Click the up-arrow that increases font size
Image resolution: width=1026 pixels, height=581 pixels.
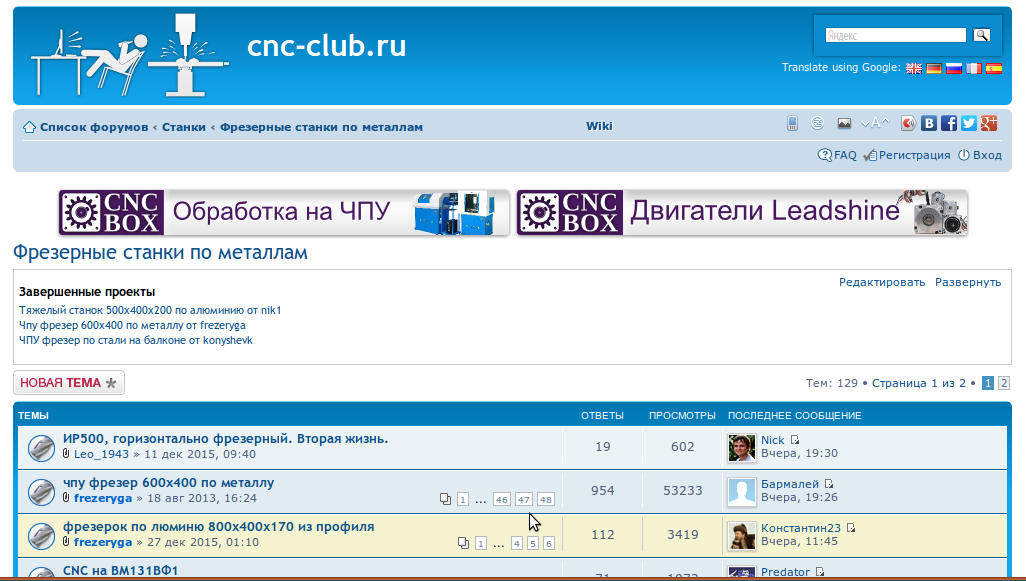point(885,122)
